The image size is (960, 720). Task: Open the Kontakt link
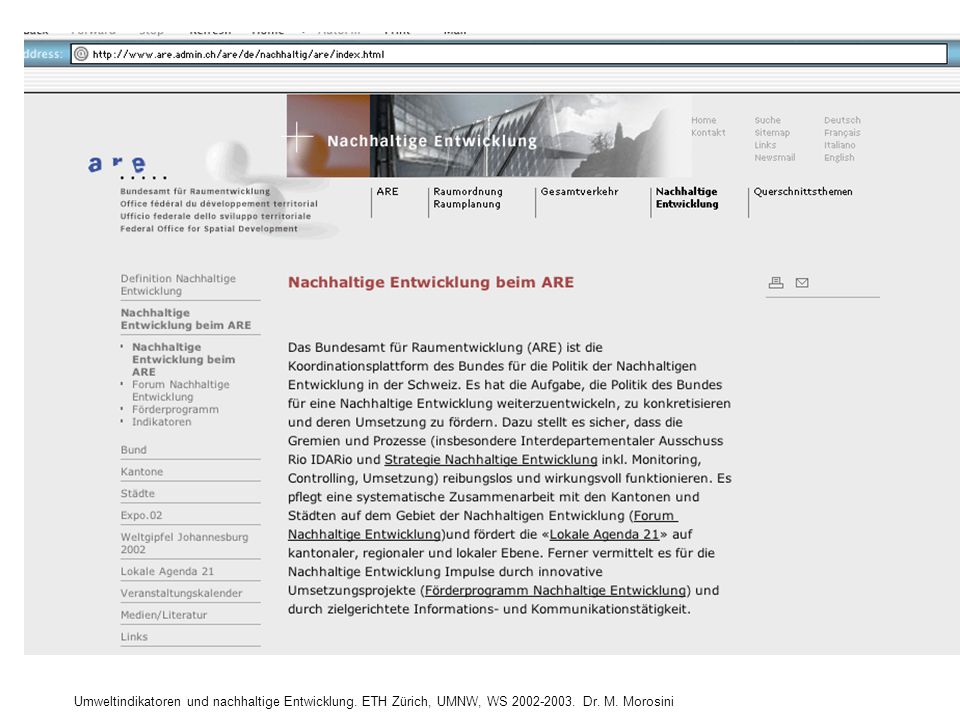point(708,132)
